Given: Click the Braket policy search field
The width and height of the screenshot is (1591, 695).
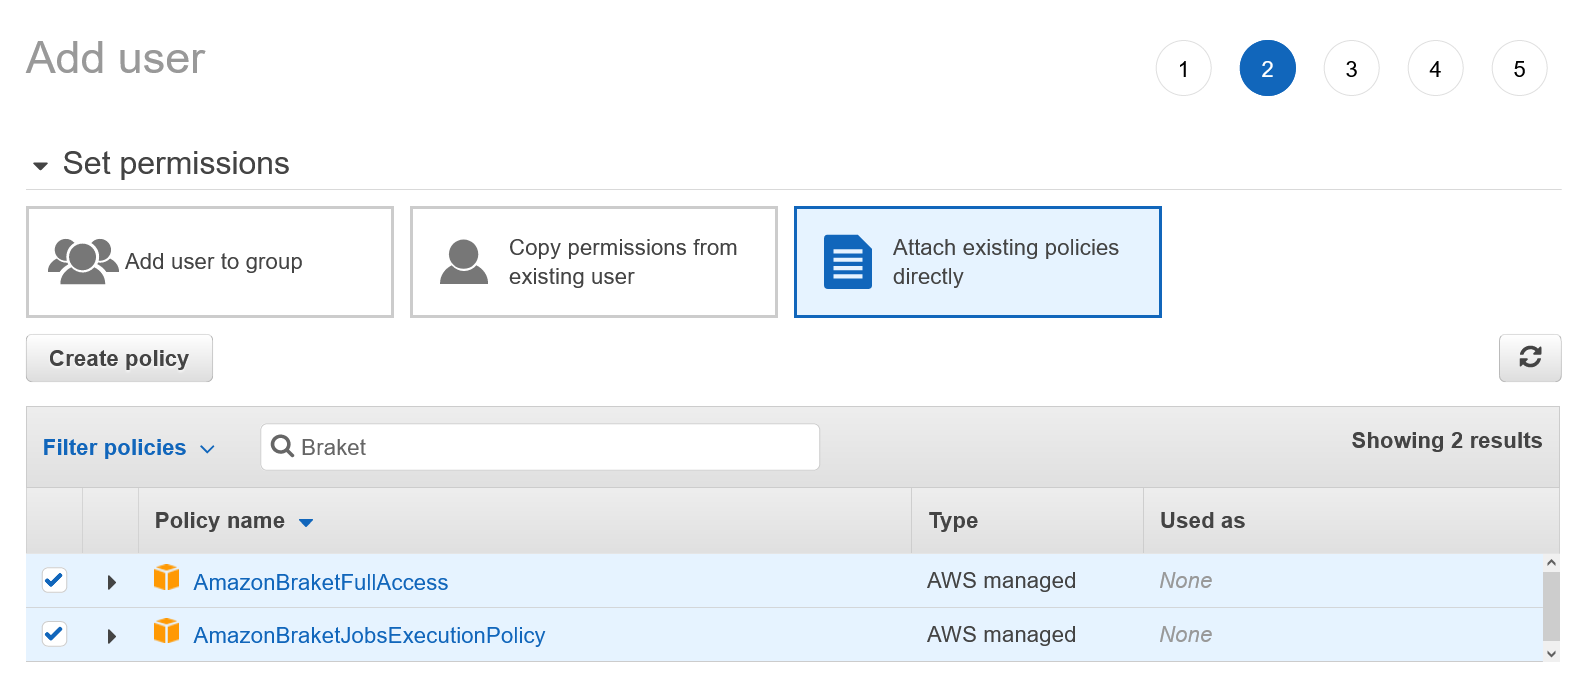Looking at the screenshot, I should tap(540, 447).
